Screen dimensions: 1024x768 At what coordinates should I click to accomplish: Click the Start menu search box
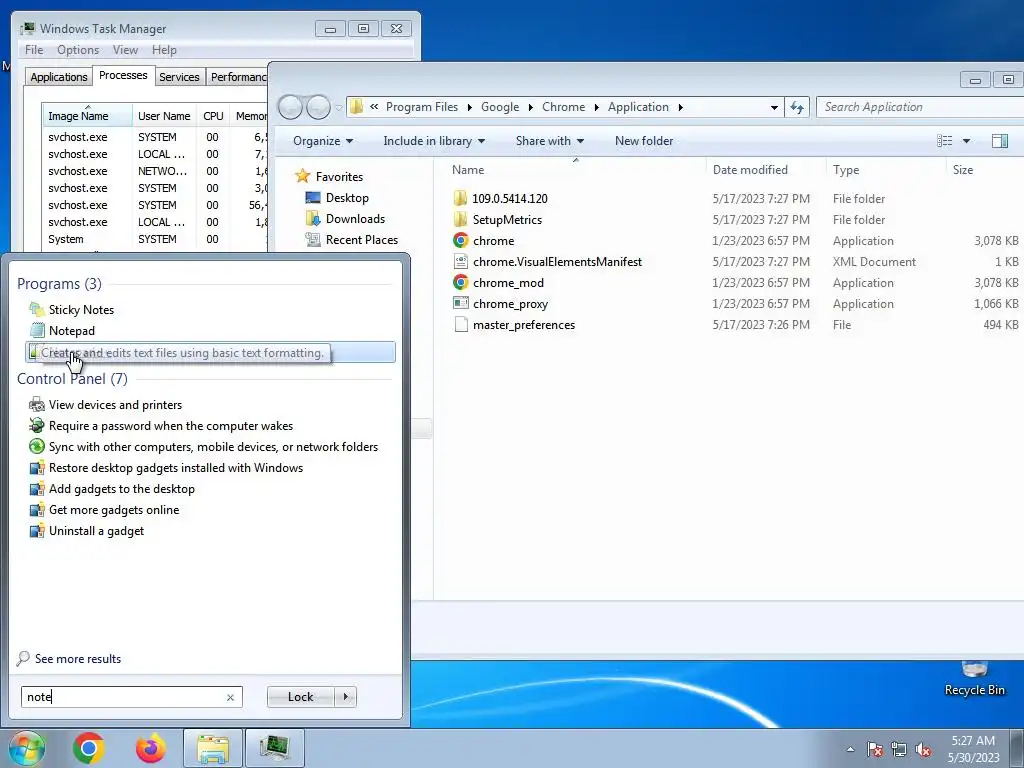(131, 697)
